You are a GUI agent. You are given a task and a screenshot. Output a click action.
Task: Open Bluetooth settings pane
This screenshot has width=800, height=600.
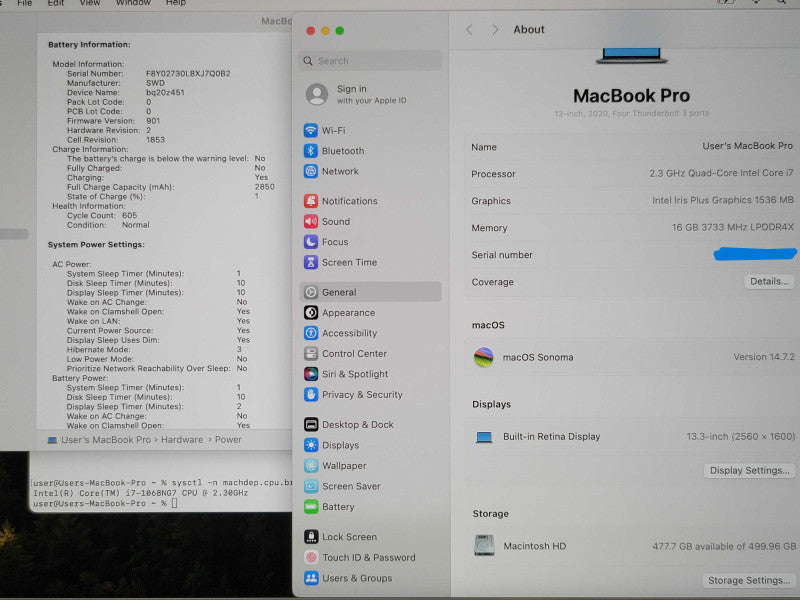[x=334, y=151]
